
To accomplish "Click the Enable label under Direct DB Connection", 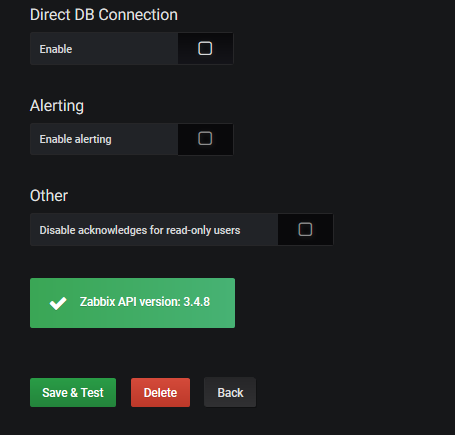I will tap(56, 49).
